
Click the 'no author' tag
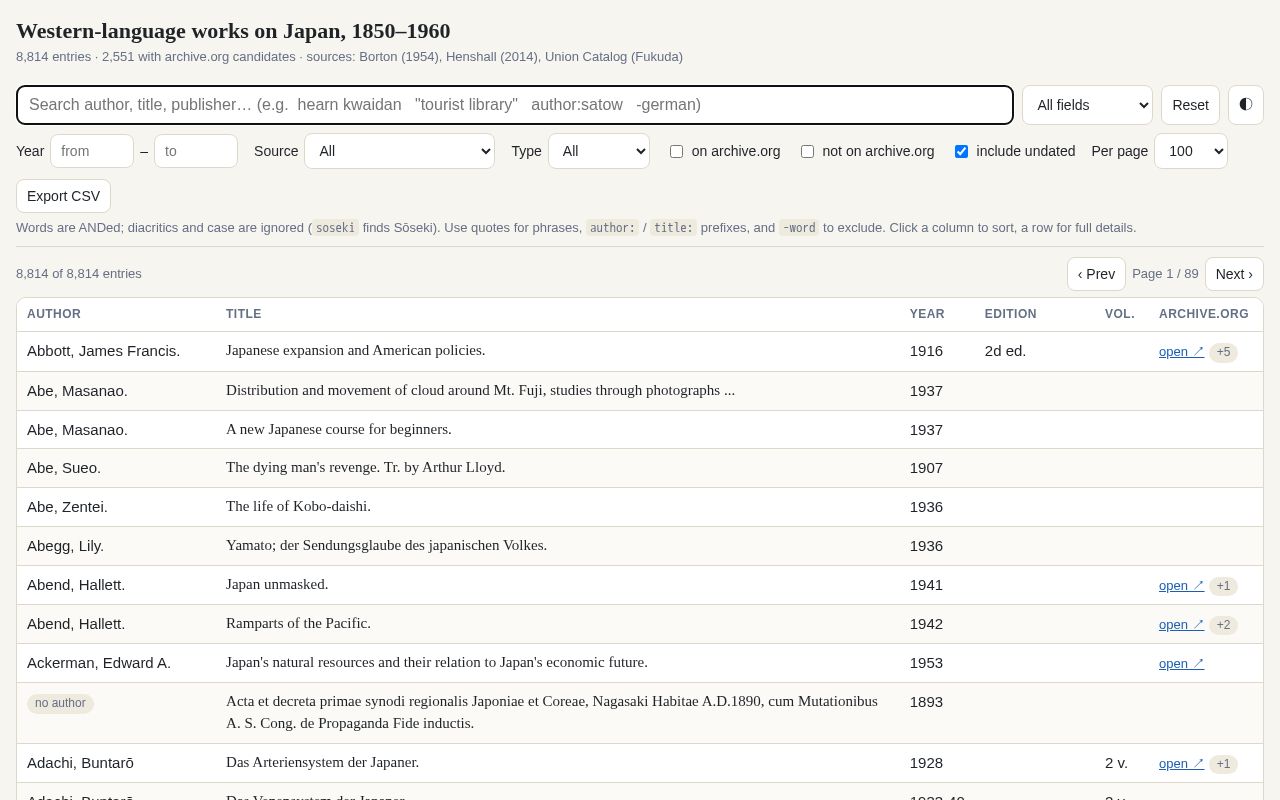click(60, 703)
